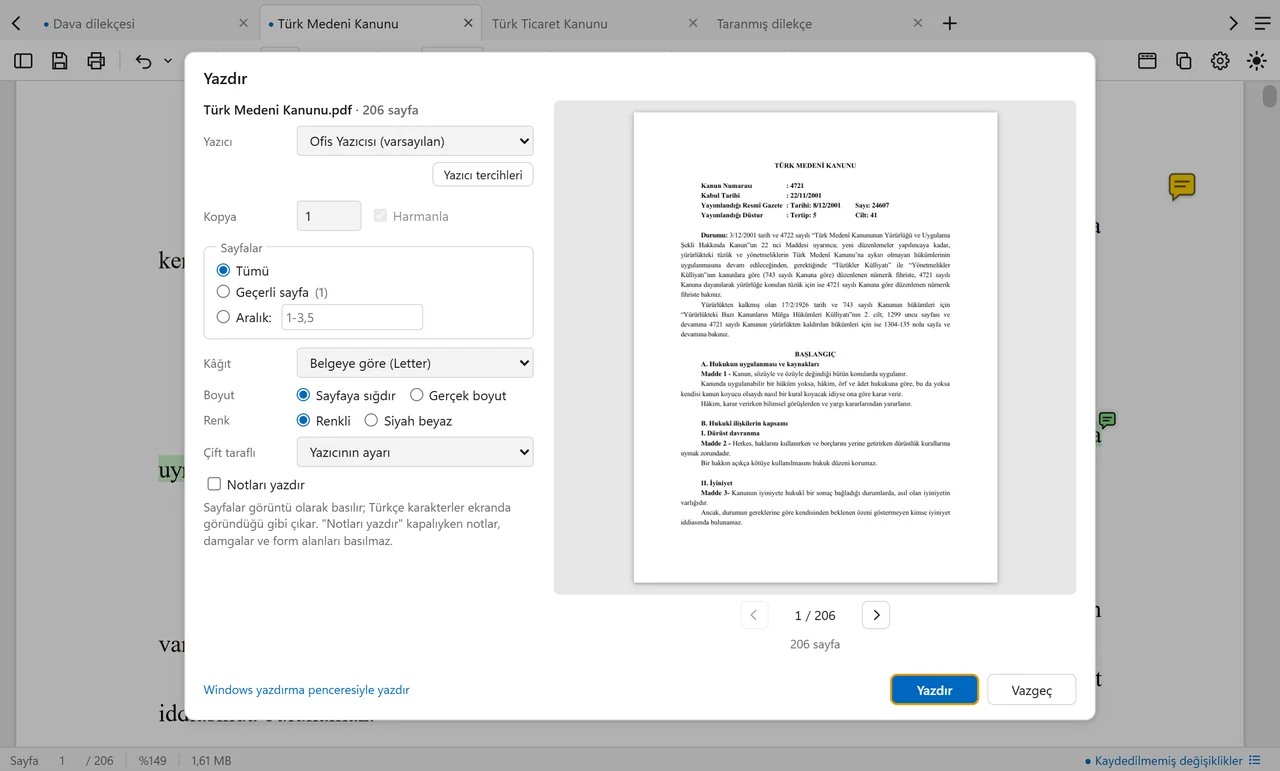Cancel with the Vazgeç button
Screen dimensions: 1280x771
click(1032, 690)
